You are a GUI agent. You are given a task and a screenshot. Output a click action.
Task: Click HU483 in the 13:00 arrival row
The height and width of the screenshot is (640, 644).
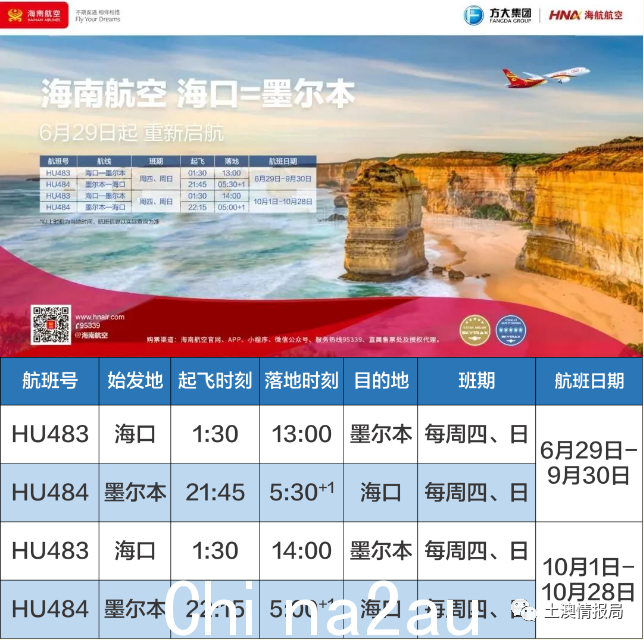[50, 434]
